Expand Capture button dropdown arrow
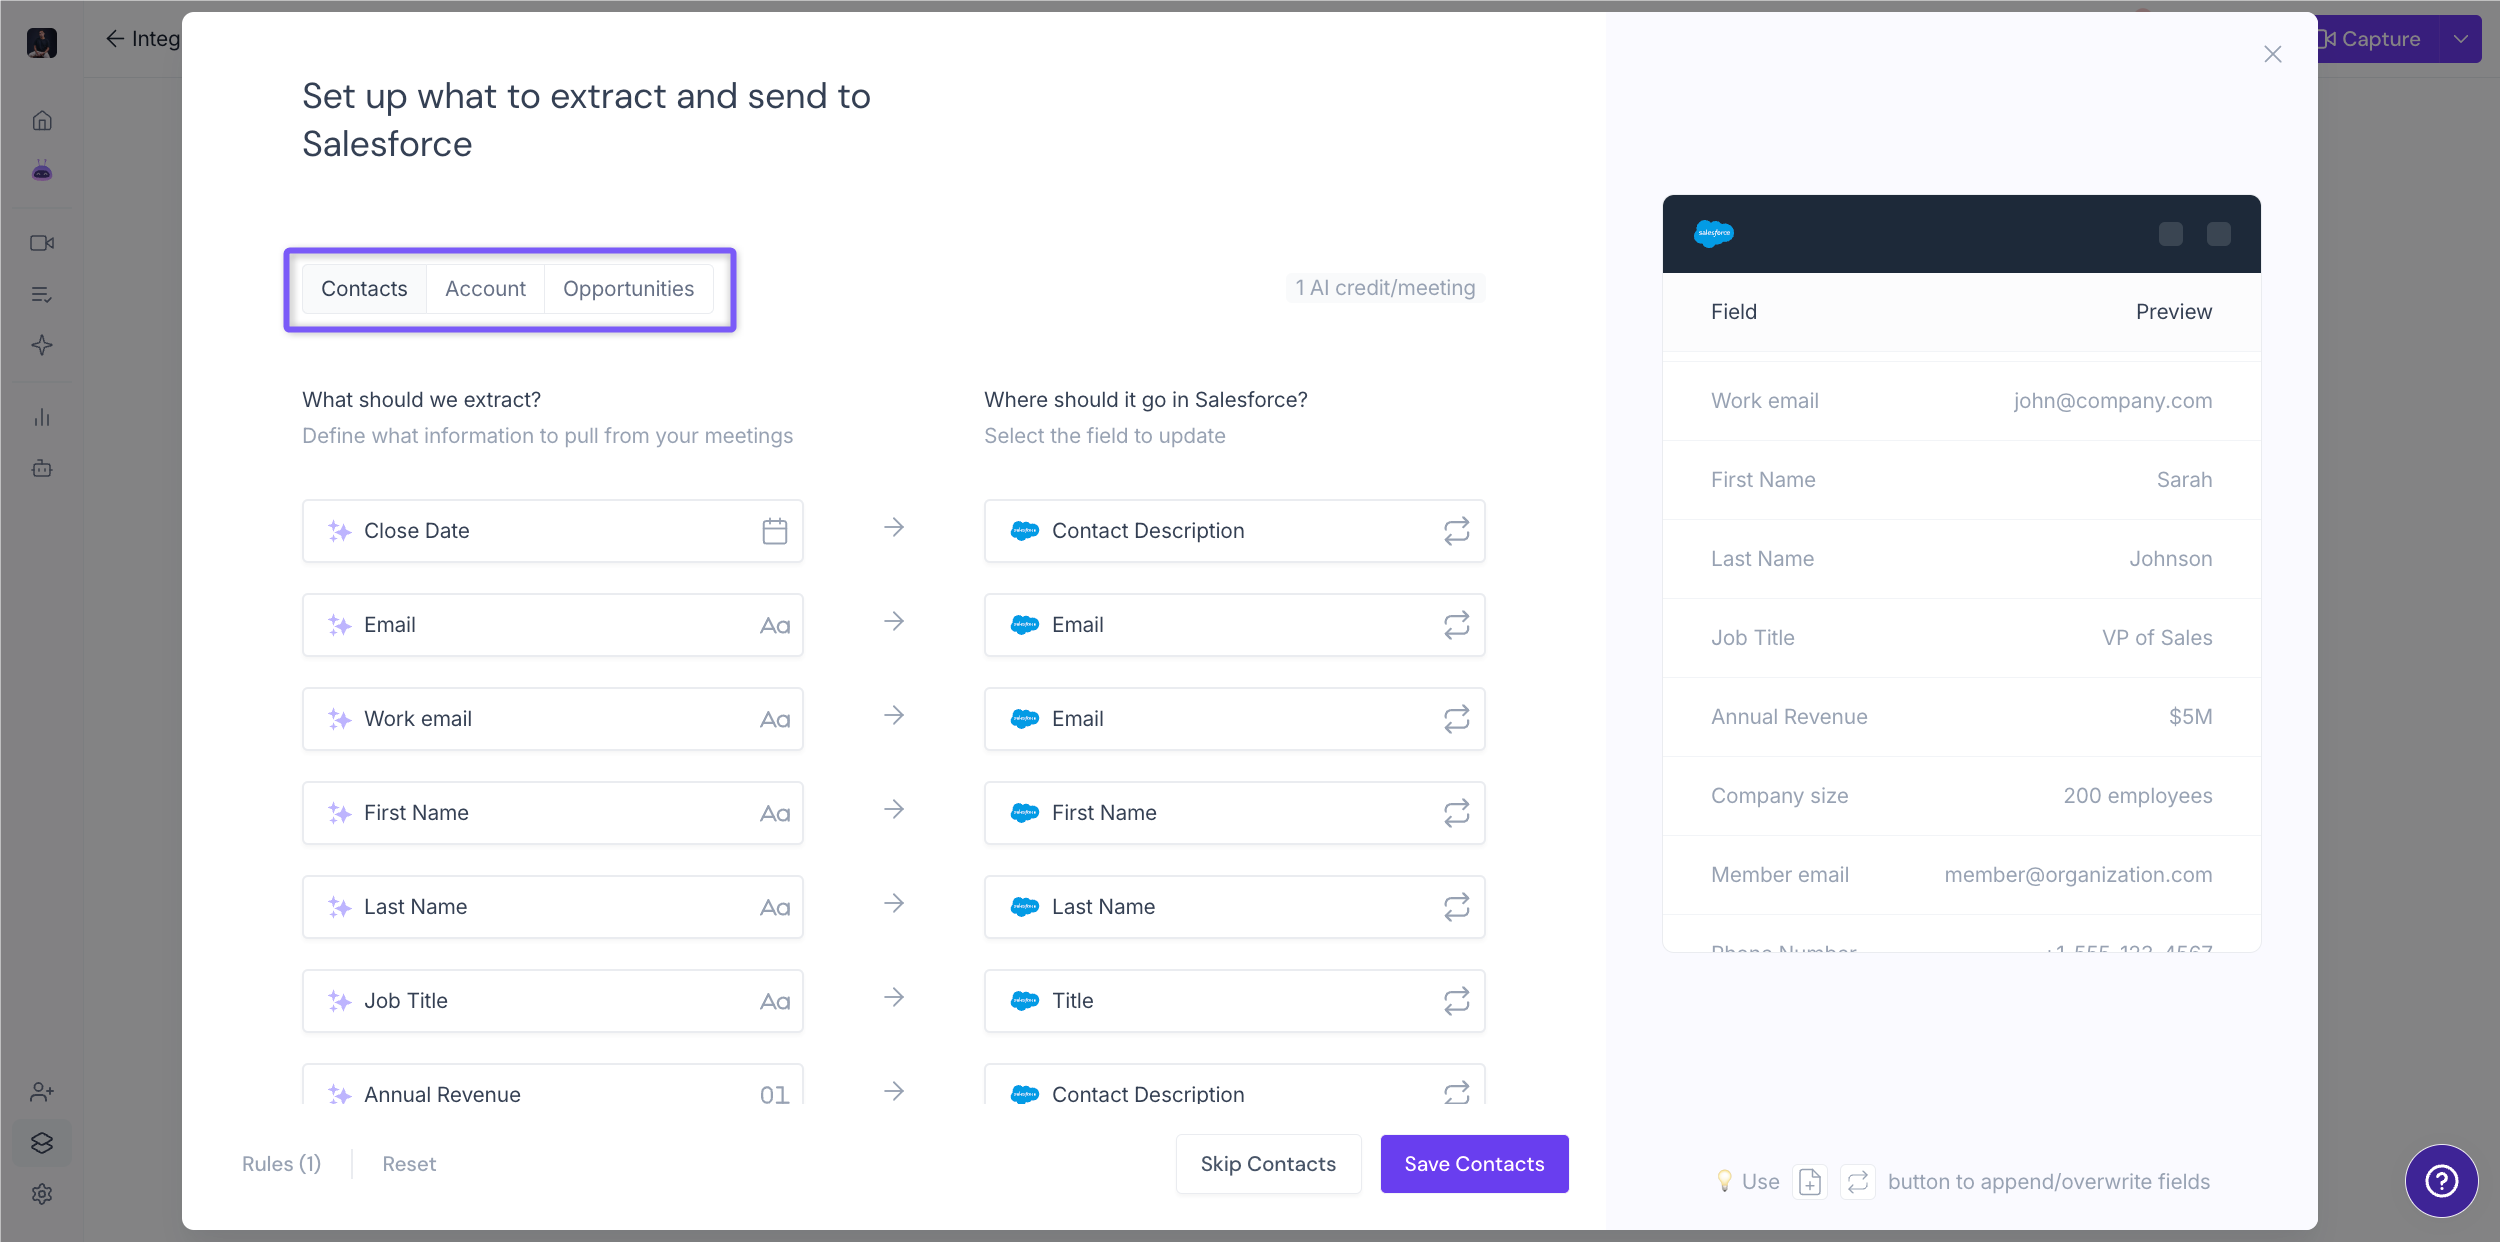This screenshot has height=1242, width=2500. 2460,39
